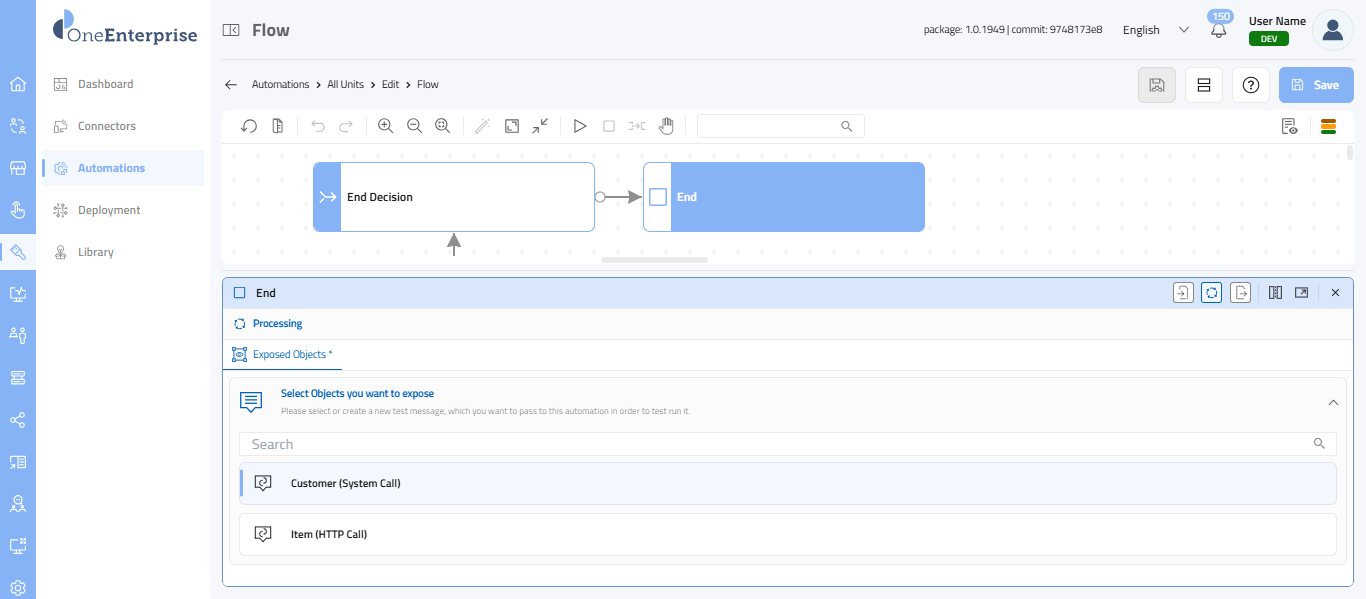Open the user profile avatar menu
The width and height of the screenshot is (1366, 599).
[1332, 30]
